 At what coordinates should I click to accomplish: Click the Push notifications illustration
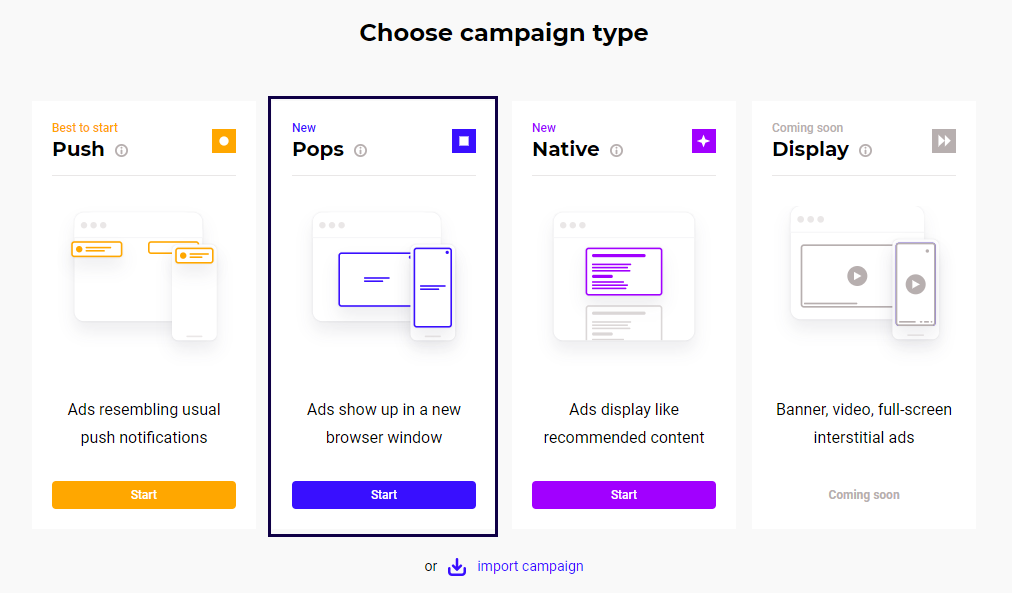(x=144, y=274)
